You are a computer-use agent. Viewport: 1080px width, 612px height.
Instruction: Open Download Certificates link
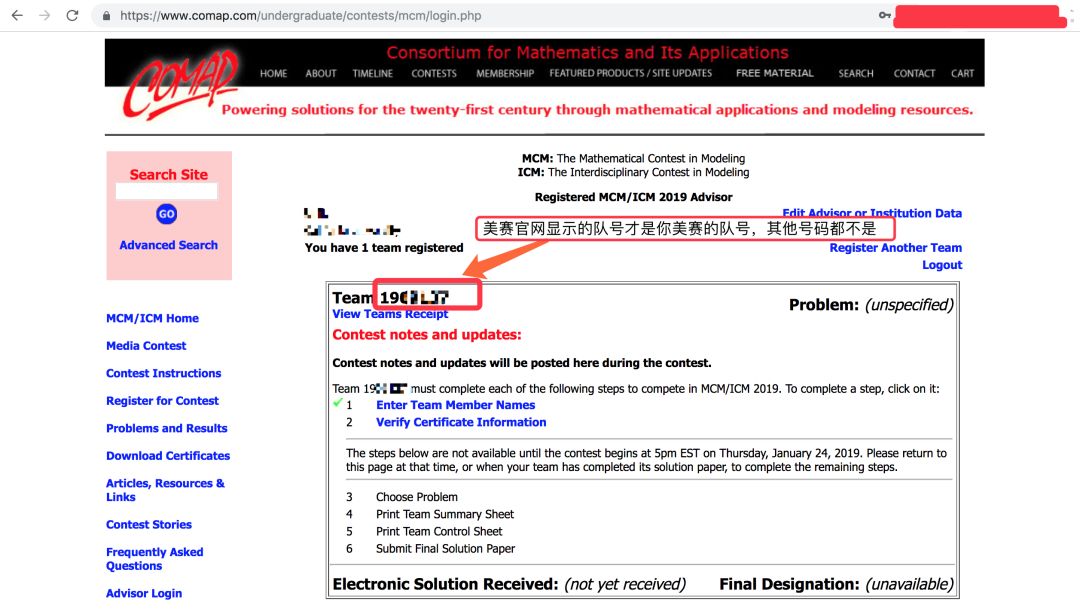(x=168, y=456)
